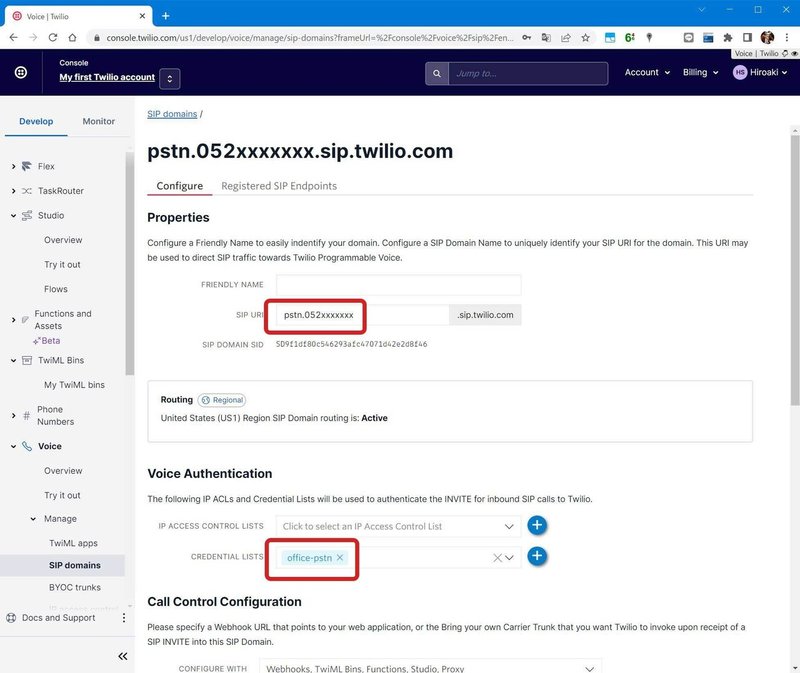Open Studio Try it out

click(x=62, y=264)
